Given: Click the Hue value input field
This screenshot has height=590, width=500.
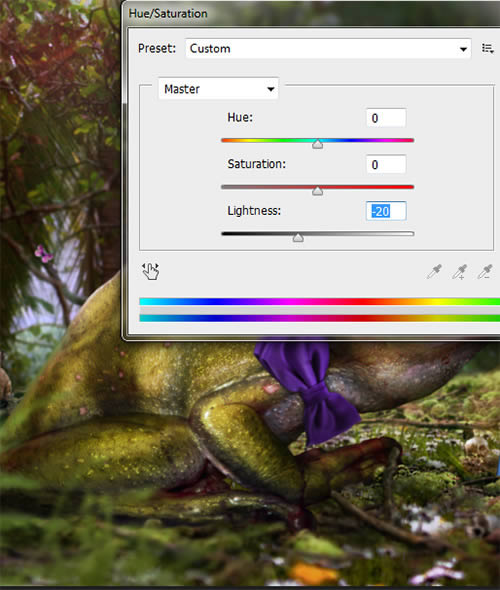Looking at the screenshot, I should coord(386,118).
